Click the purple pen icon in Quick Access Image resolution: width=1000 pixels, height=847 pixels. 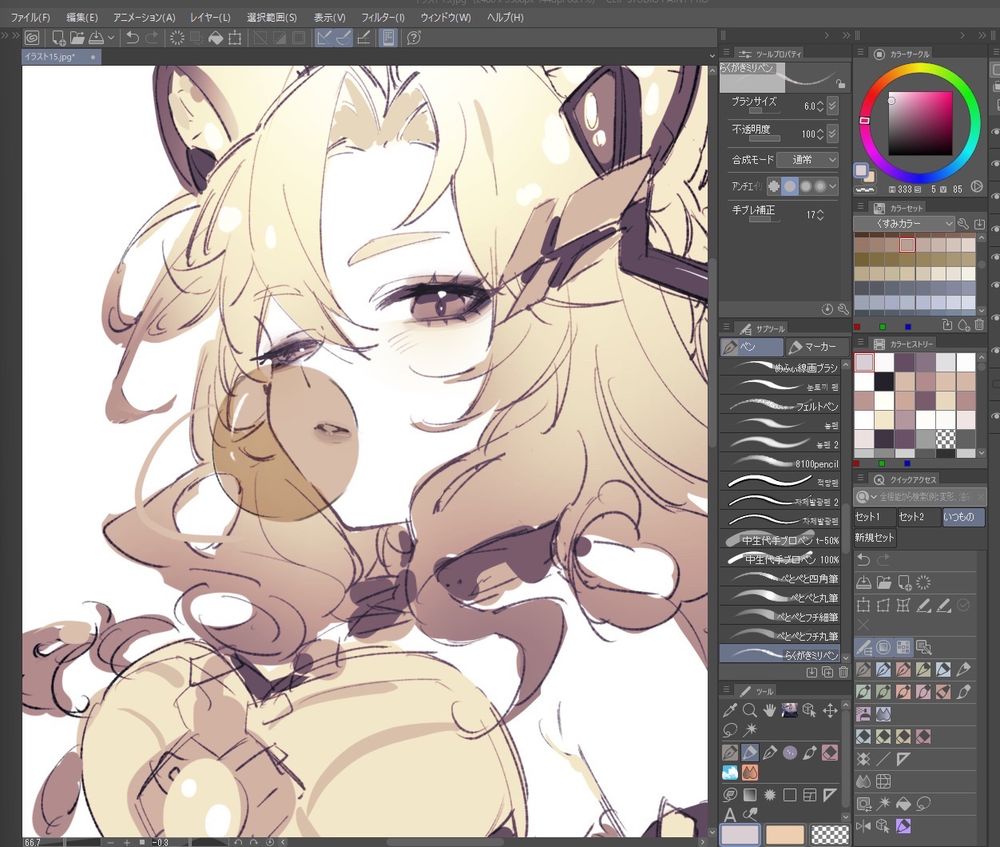tap(903, 827)
